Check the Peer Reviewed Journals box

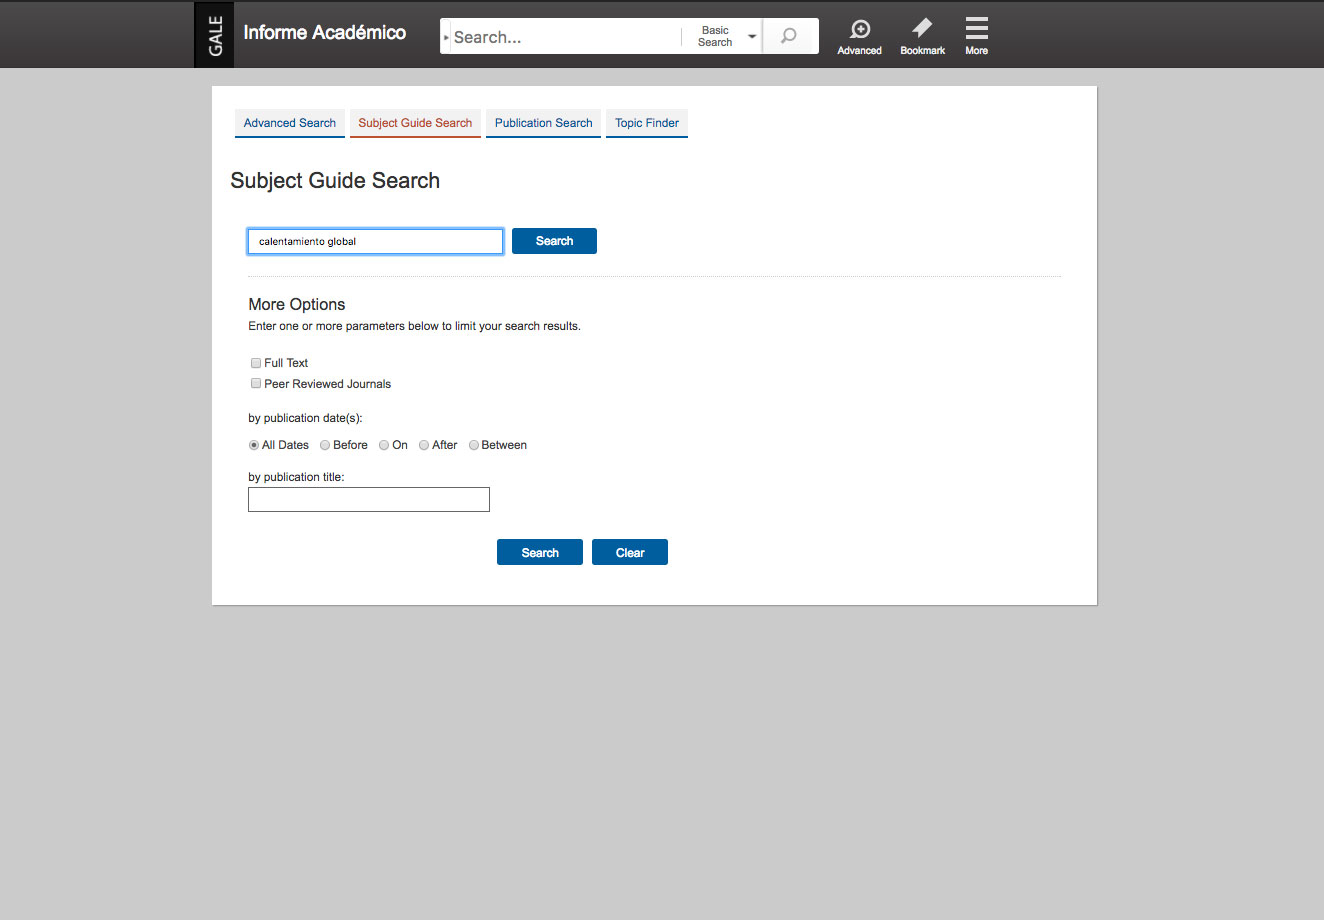tap(256, 384)
